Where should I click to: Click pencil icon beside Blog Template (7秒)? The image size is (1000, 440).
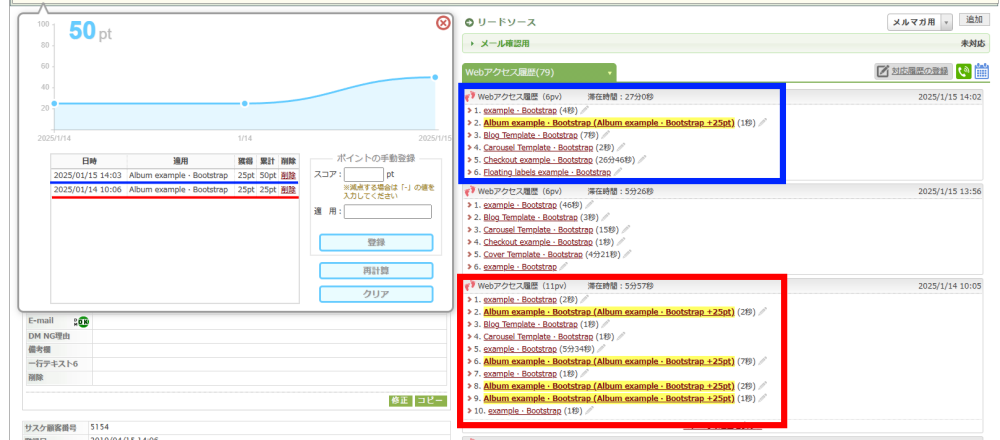click(604, 133)
